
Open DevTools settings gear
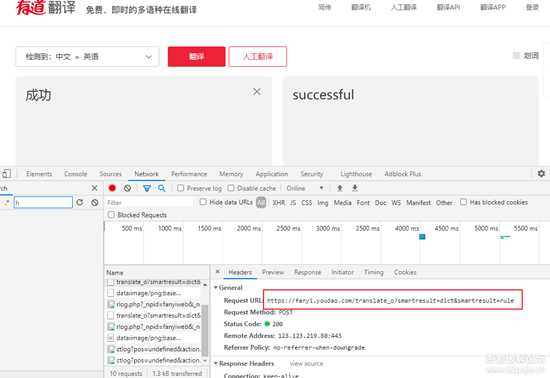[x=541, y=174]
